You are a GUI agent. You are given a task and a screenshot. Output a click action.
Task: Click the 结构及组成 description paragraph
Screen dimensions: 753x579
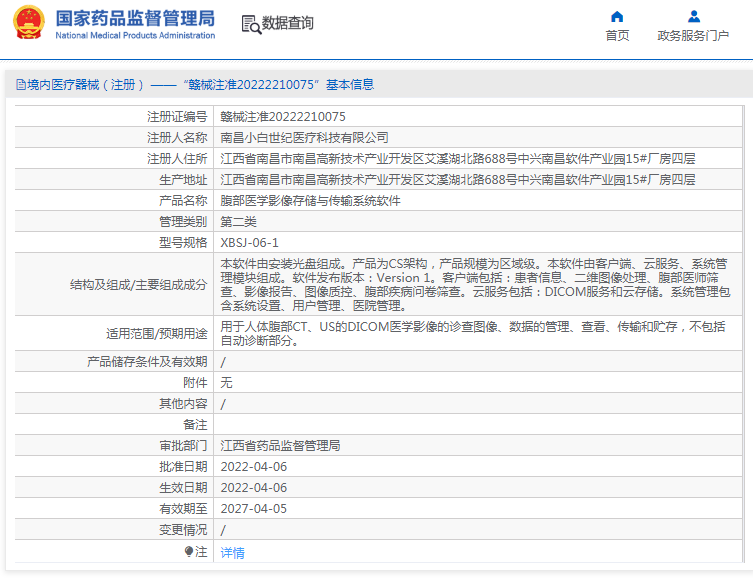point(475,285)
